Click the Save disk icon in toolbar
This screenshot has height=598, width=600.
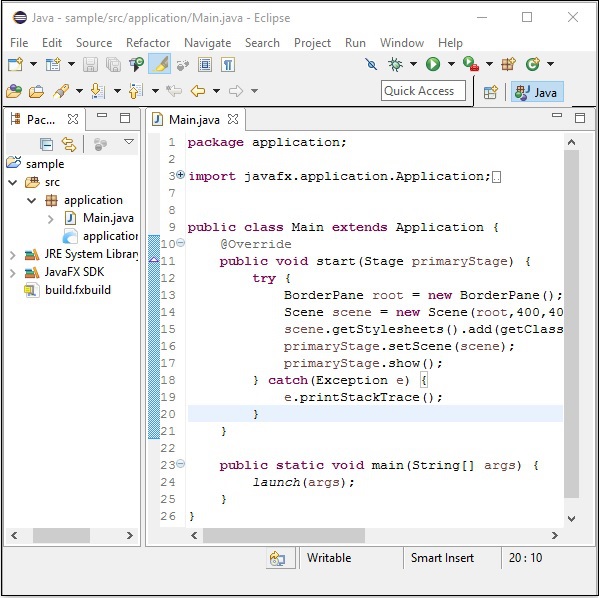click(90, 64)
